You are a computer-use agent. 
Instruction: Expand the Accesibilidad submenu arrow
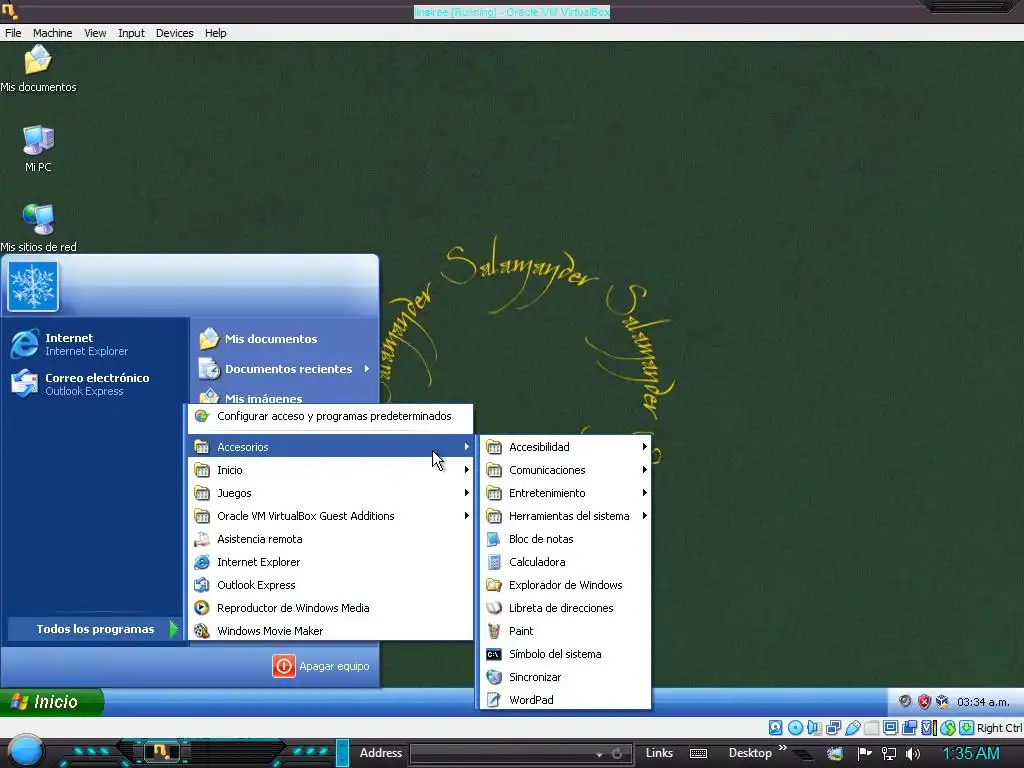645,447
